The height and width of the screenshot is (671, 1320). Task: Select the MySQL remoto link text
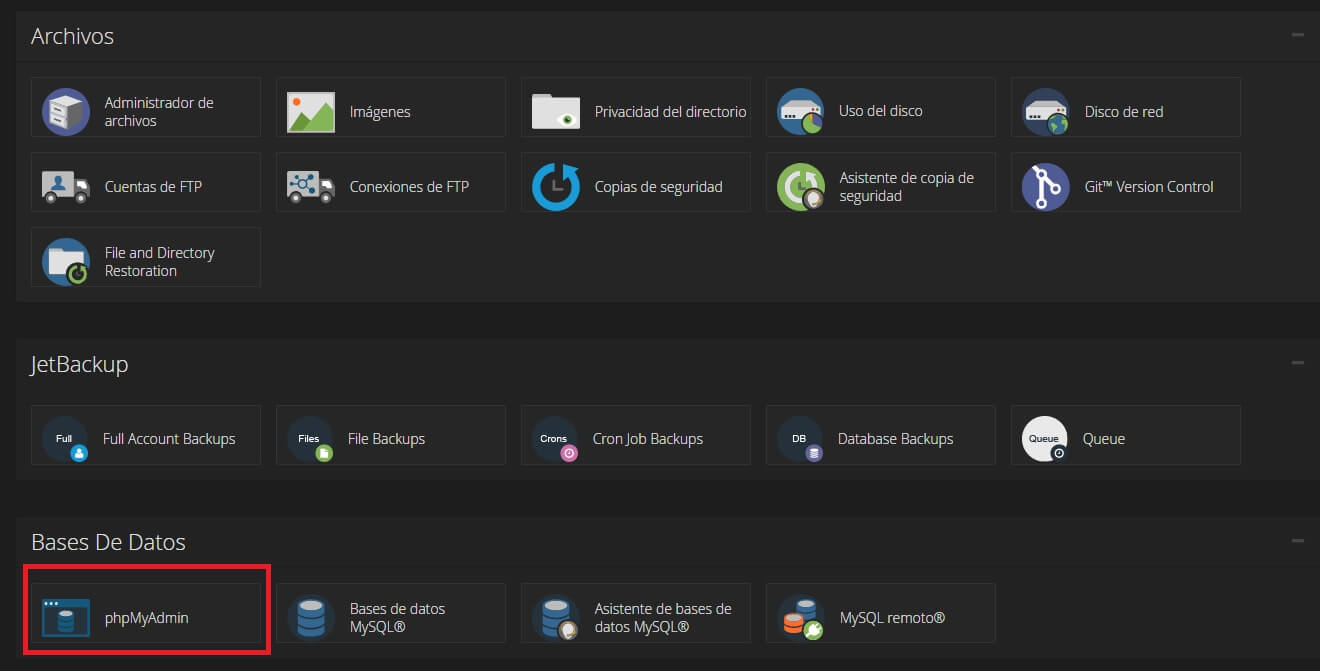click(x=892, y=618)
